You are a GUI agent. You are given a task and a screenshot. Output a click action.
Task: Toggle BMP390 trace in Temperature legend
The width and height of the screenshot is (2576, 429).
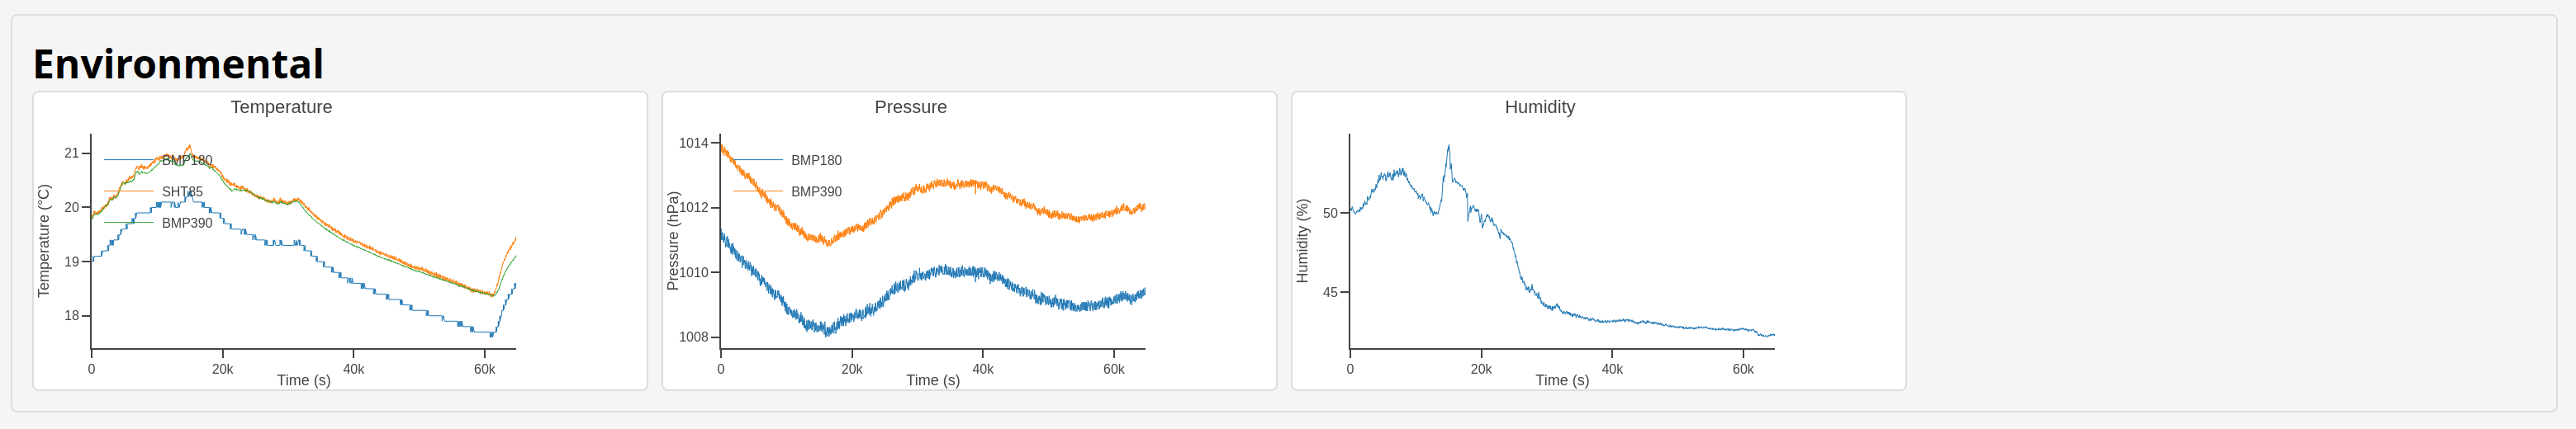pyautogui.click(x=187, y=223)
